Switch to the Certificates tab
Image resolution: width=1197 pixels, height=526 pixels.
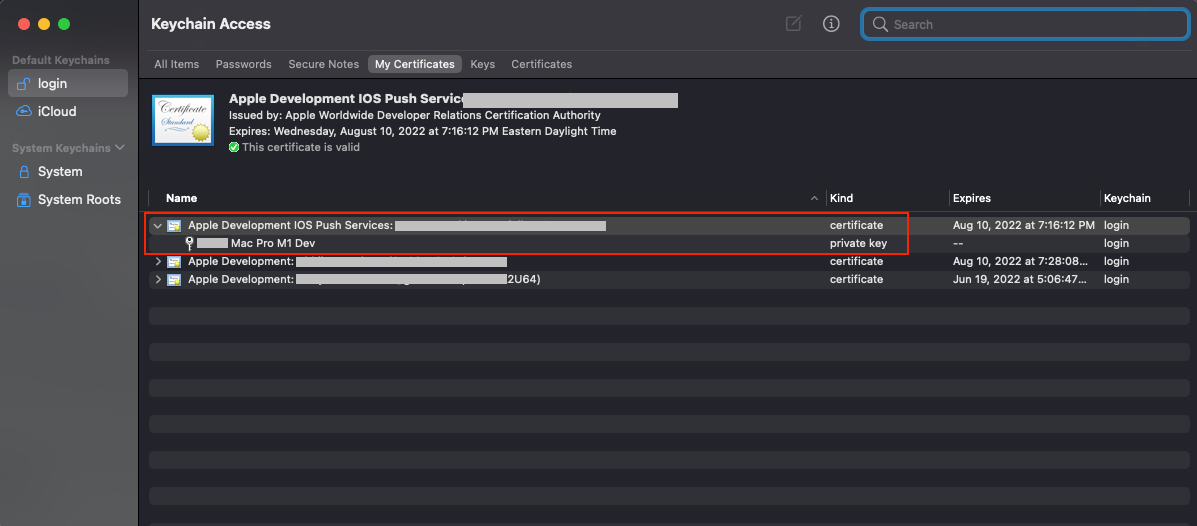click(541, 64)
